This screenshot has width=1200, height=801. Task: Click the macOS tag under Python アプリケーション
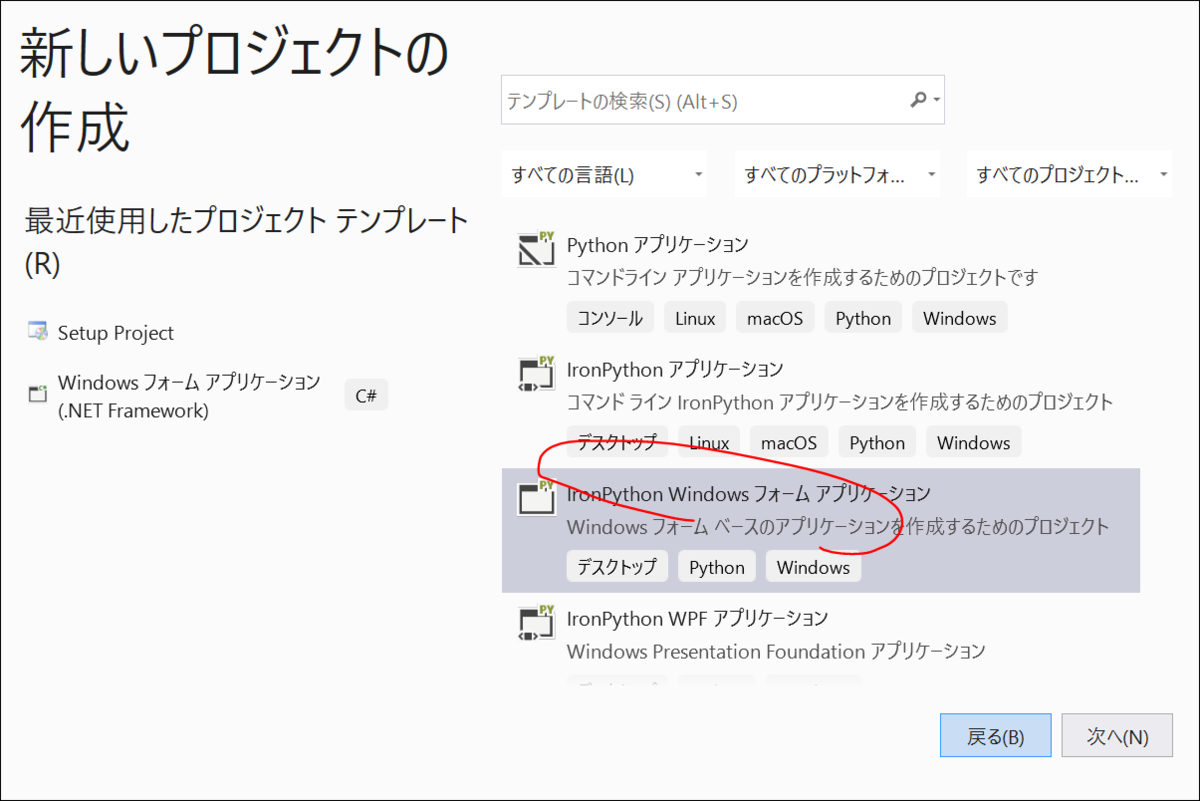775,318
